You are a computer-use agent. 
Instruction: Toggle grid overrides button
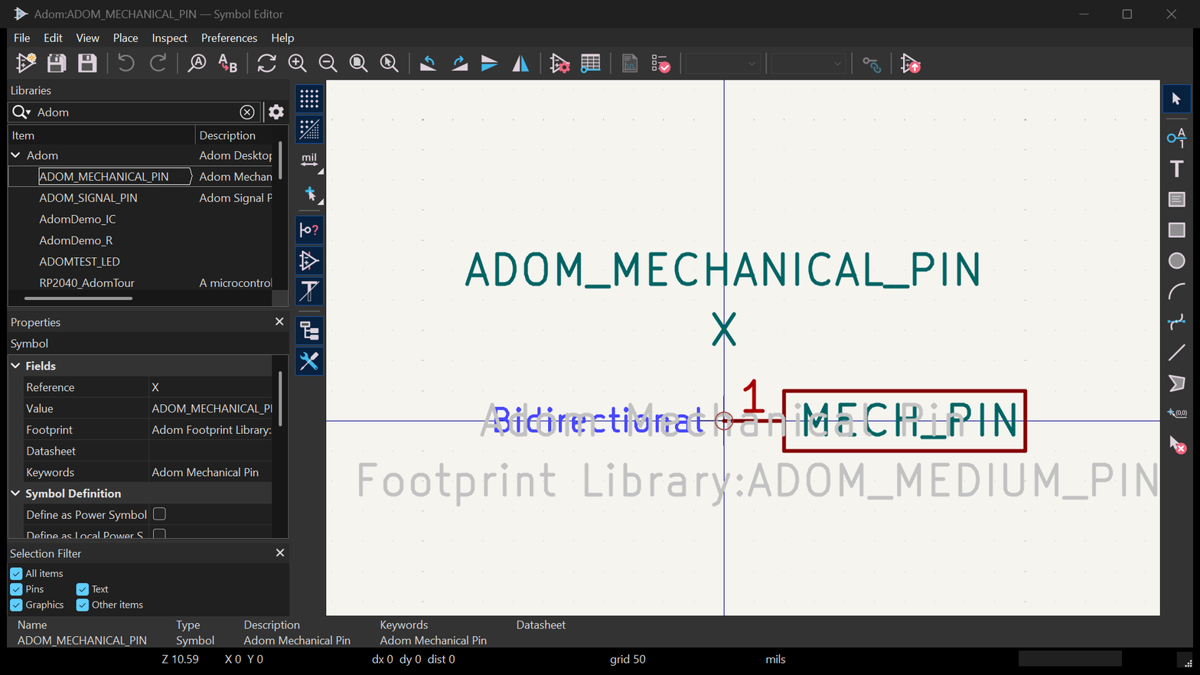tap(309, 129)
